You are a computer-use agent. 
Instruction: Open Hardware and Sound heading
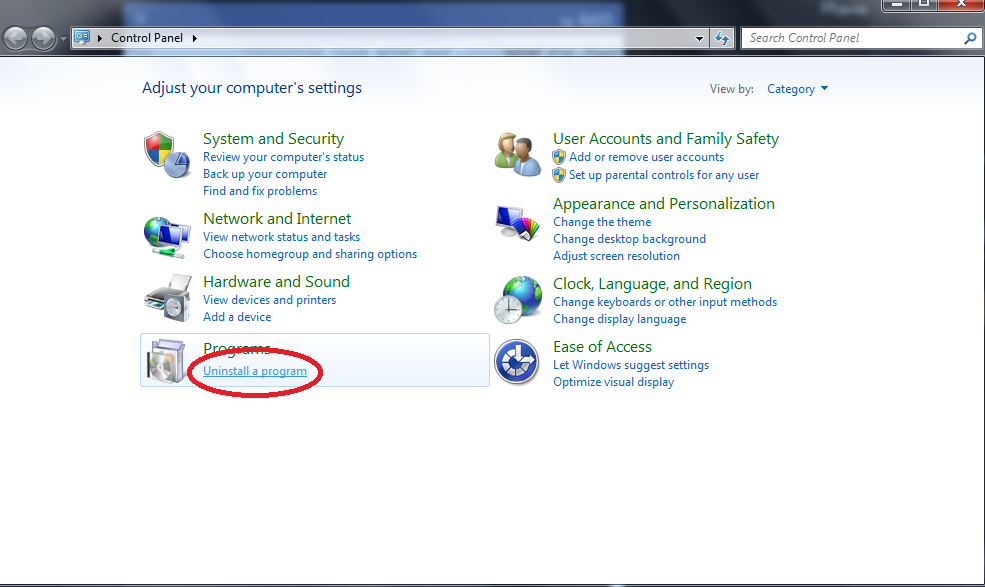tap(276, 282)
